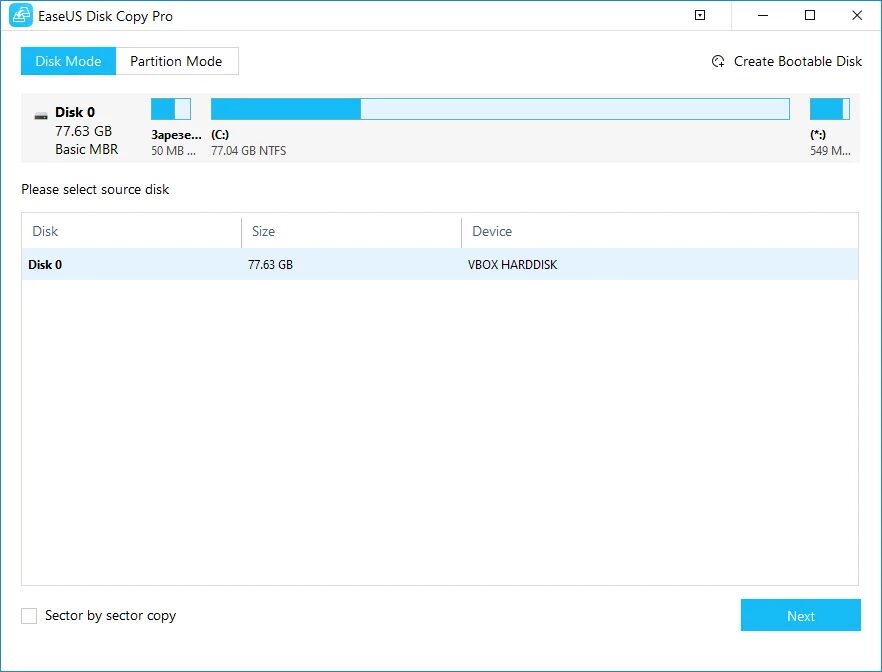Close the EaseUS Disk Copy window
The image size is (882, 672).
point(857,15)
